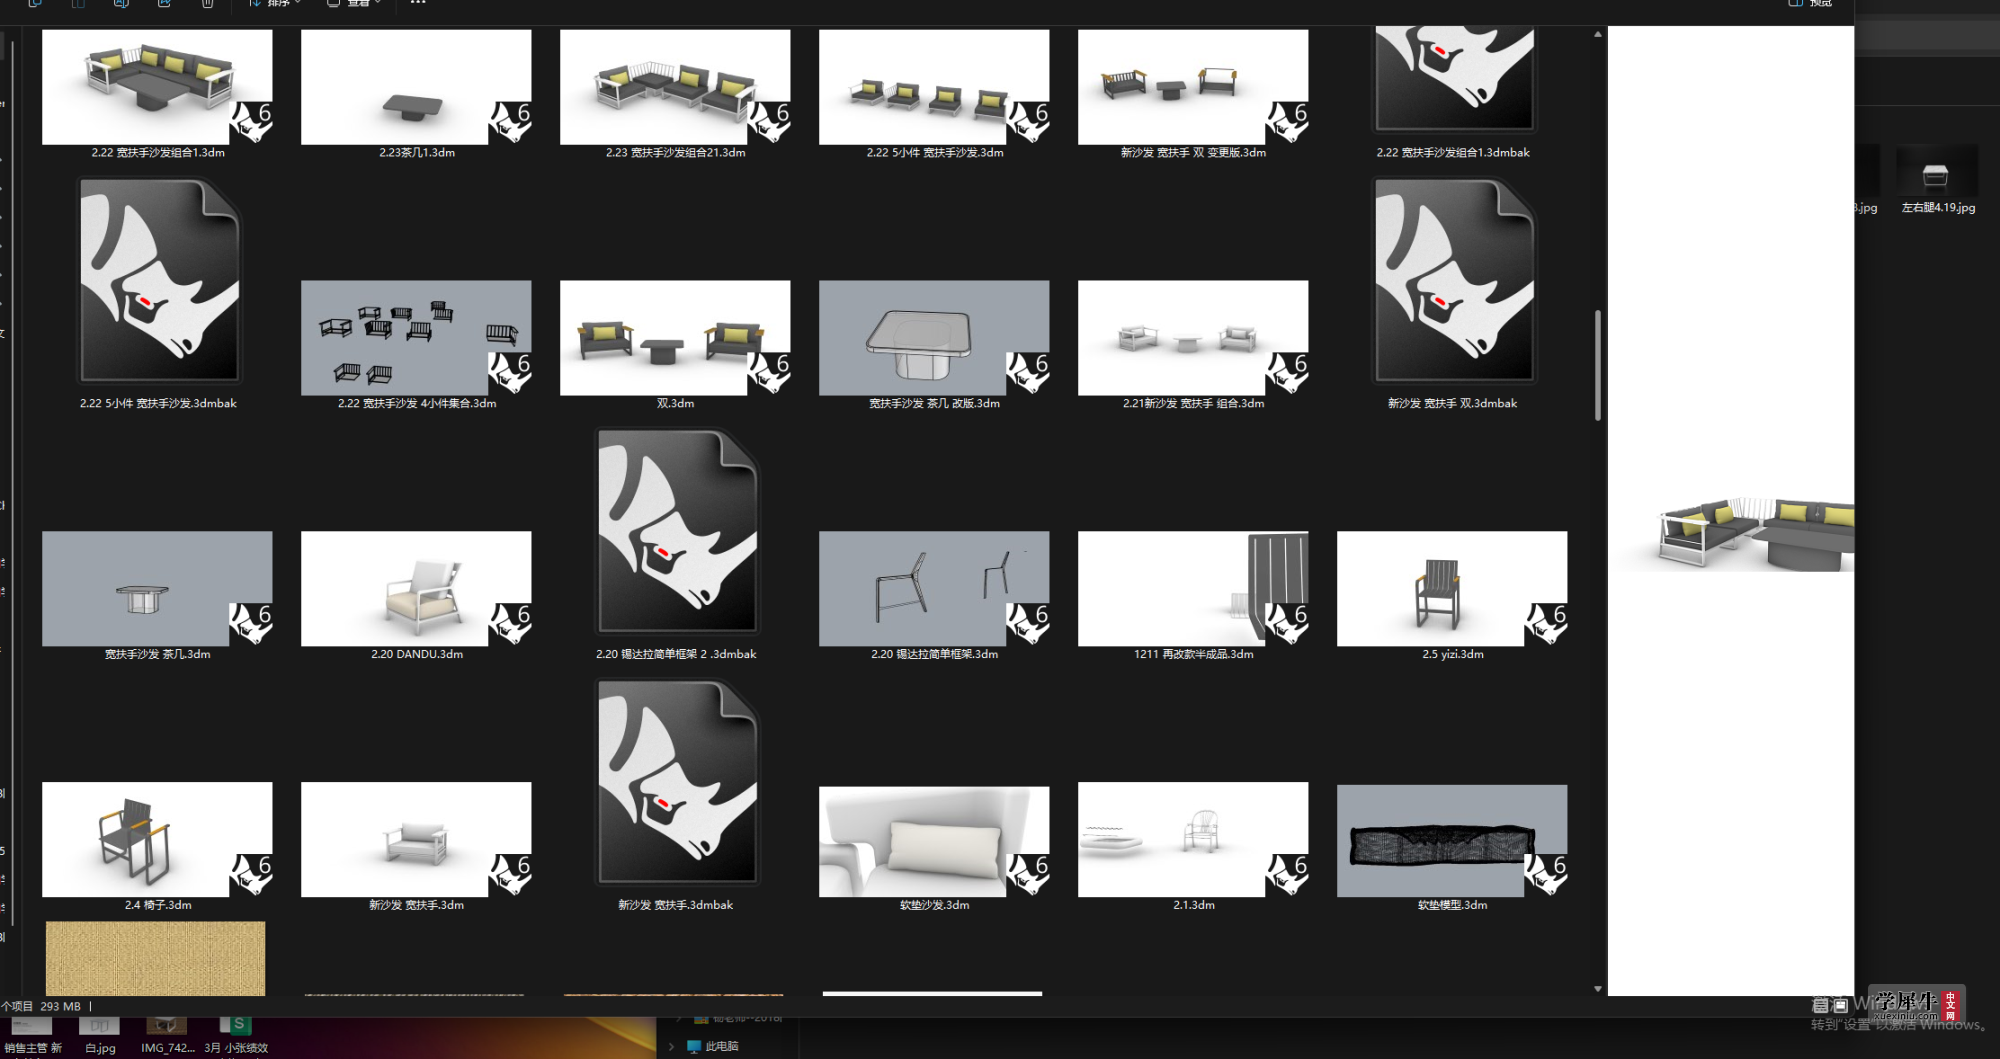Select the 双.3dm sofa thumbnail
The height and width of the screenshot is (1059, 2000).
click(x=675, y=338)
